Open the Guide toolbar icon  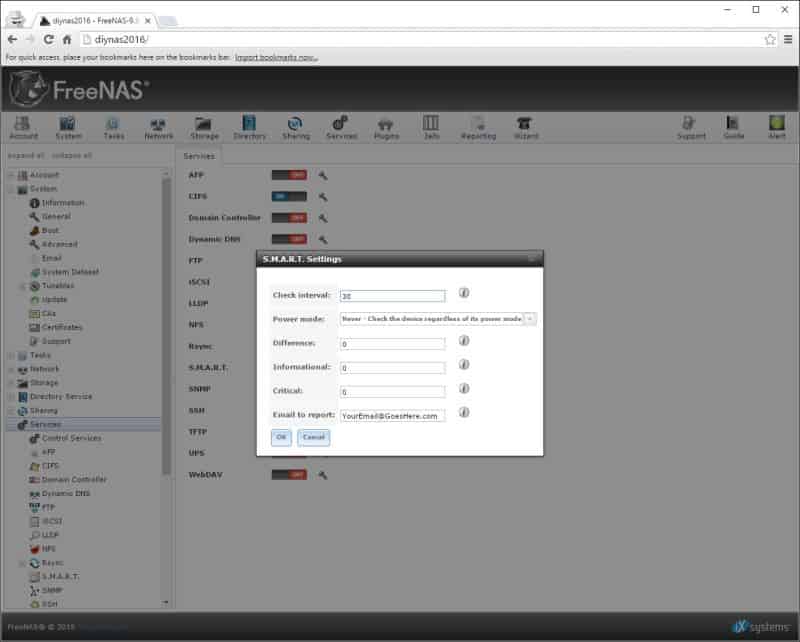tap(733, 127)
